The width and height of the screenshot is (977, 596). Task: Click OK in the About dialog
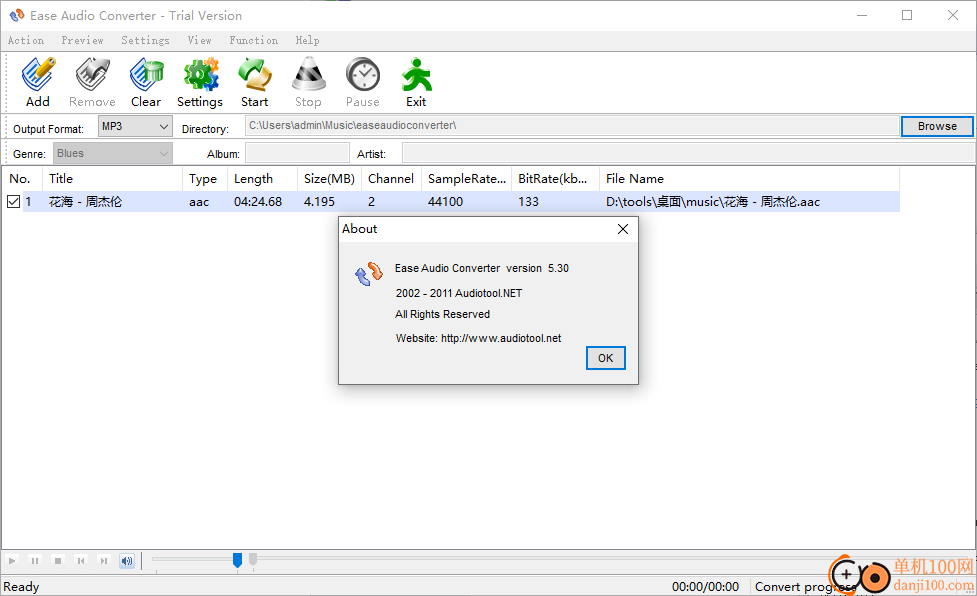click(606, 358)
